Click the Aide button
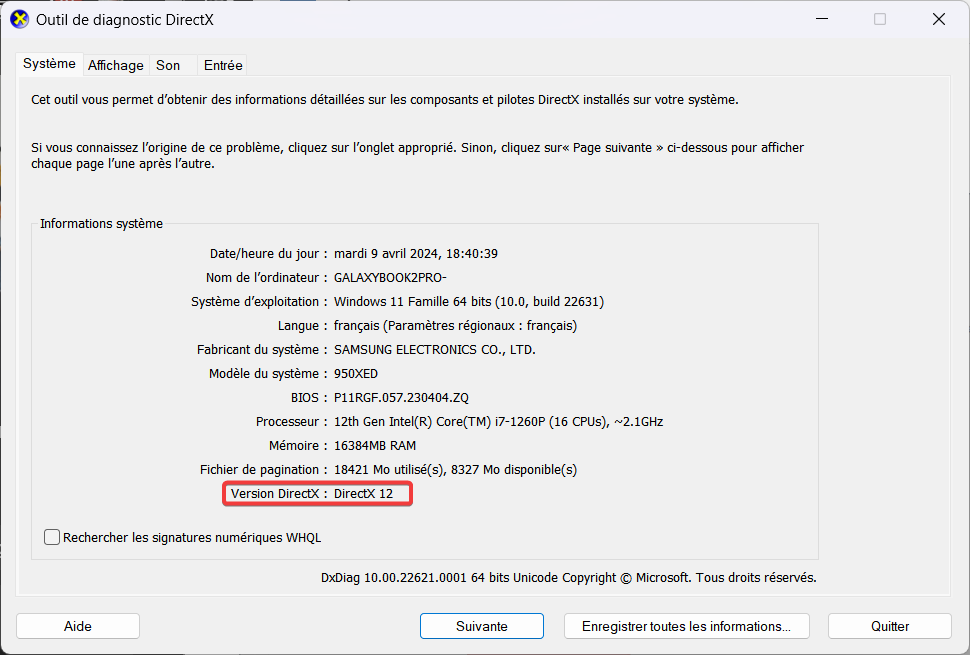 coord(78,626)
